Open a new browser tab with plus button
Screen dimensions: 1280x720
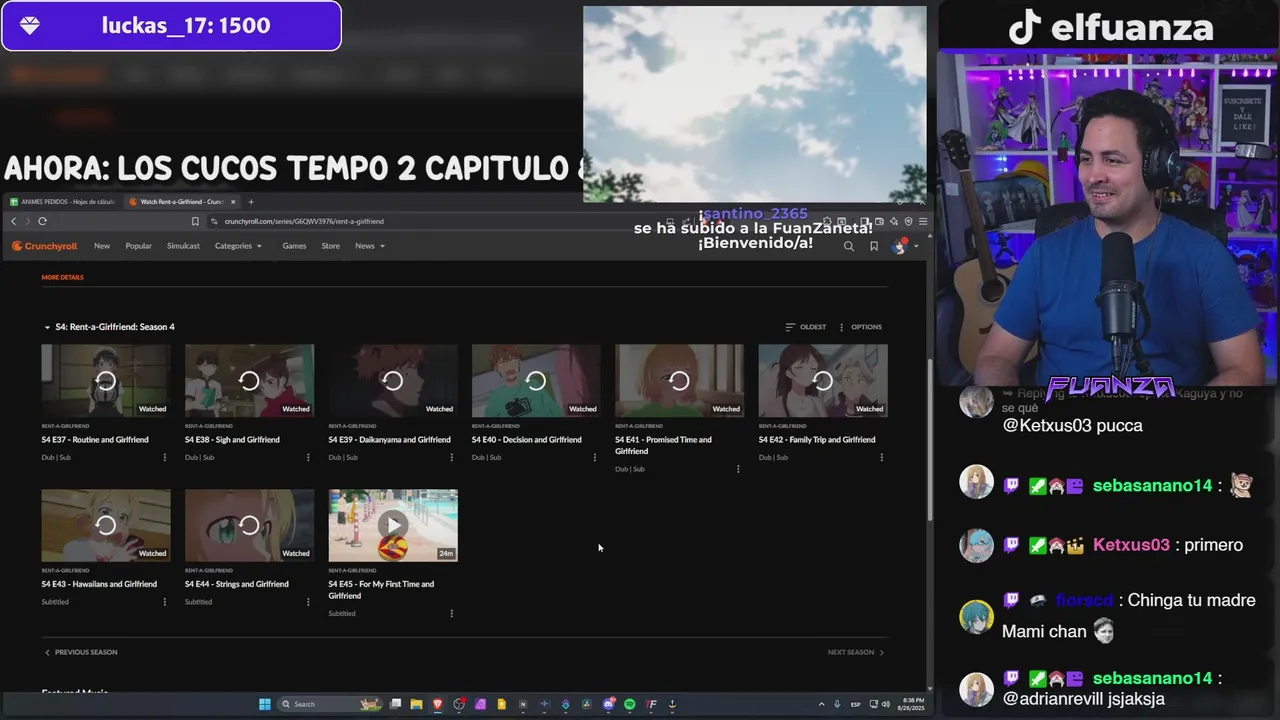[251, 202]
